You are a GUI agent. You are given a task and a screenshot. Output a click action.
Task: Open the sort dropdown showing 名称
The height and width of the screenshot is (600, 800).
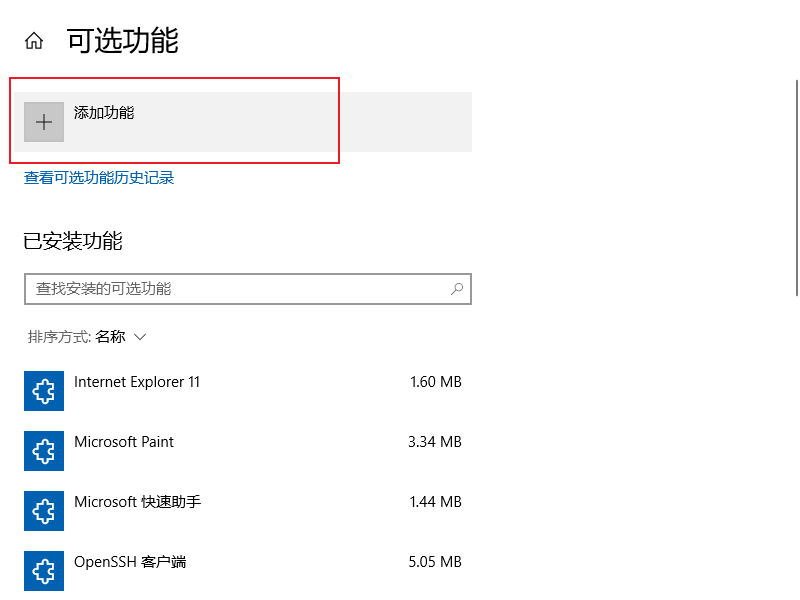(121, 337)
